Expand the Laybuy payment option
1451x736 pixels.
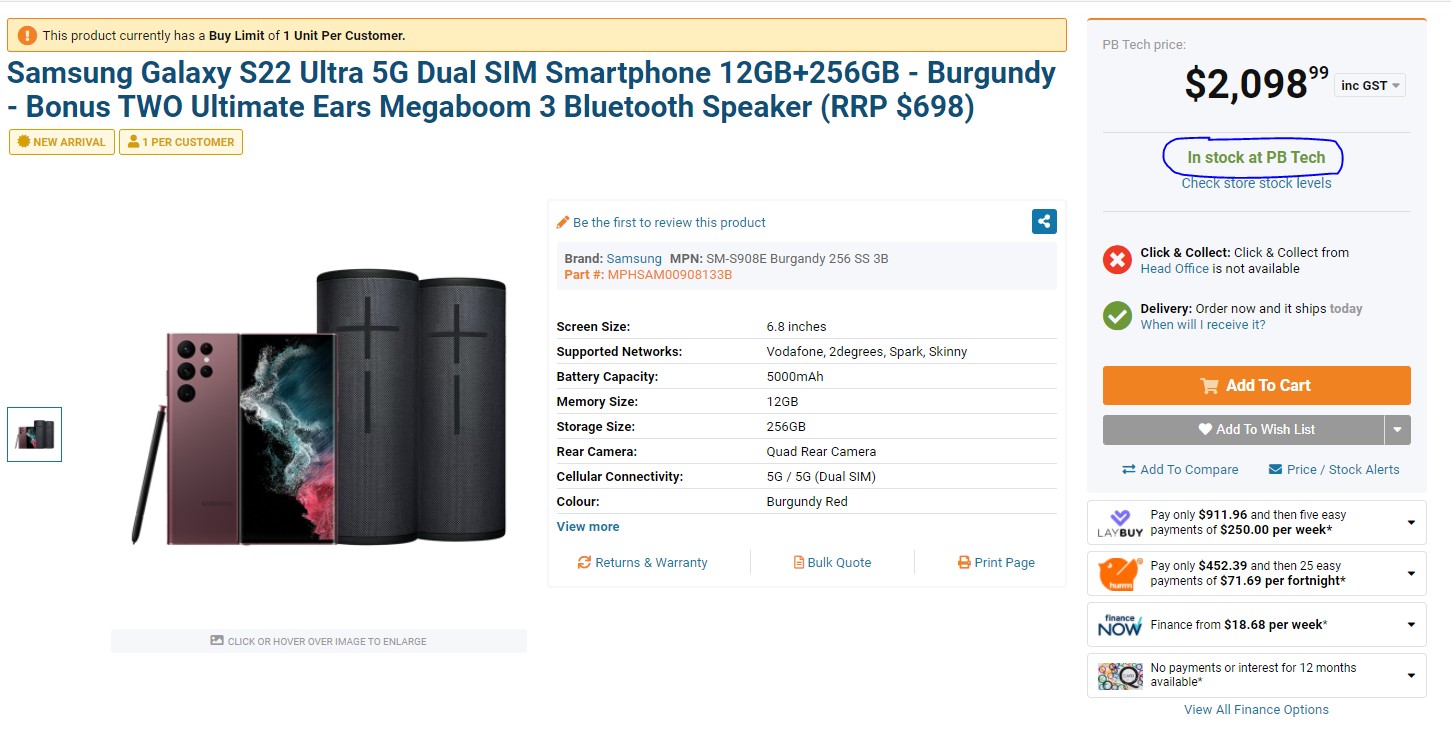coord(1411,523)
